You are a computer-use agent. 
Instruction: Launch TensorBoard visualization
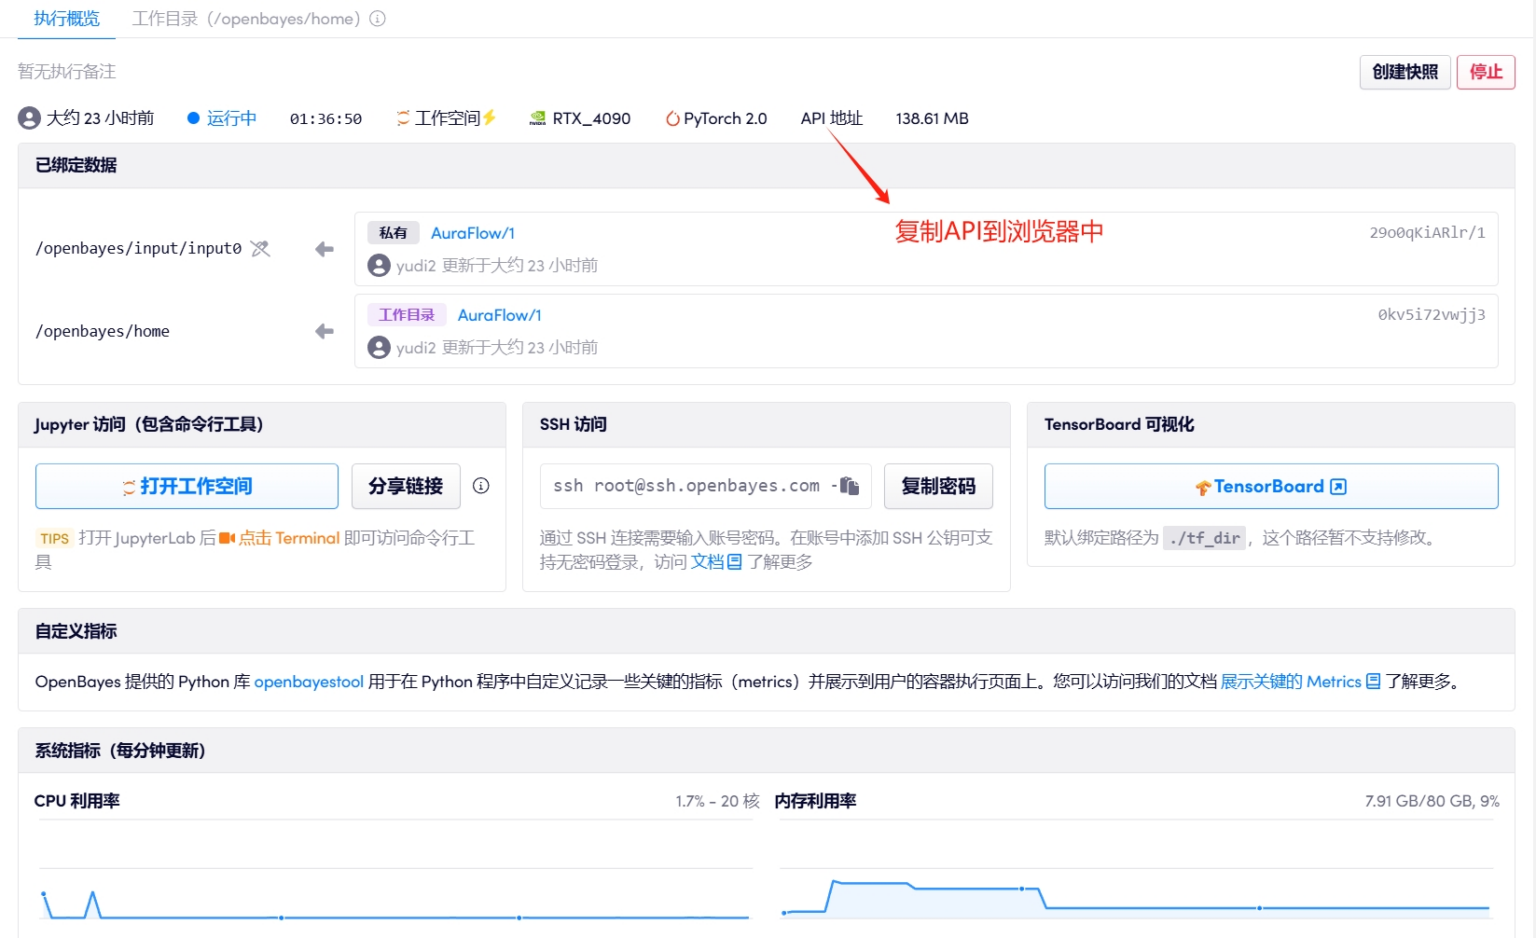[1270, 486]
